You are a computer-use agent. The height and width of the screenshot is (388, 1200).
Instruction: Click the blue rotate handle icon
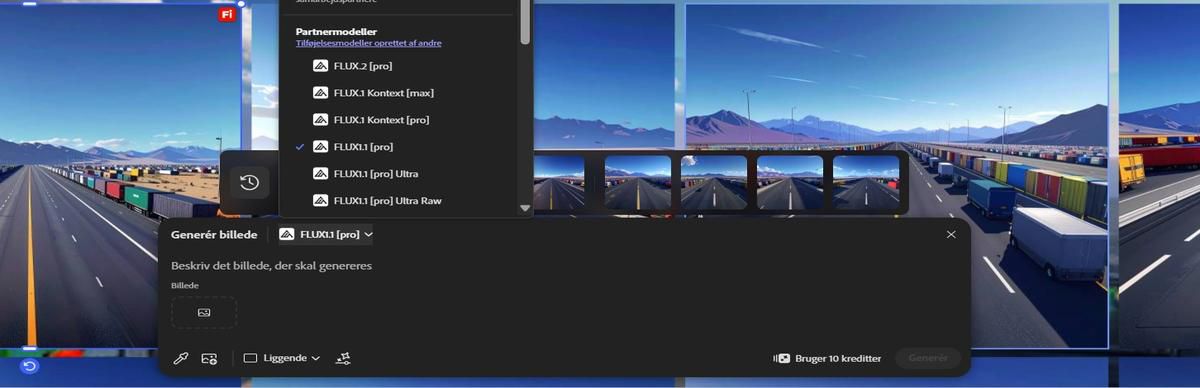(29, 366)
